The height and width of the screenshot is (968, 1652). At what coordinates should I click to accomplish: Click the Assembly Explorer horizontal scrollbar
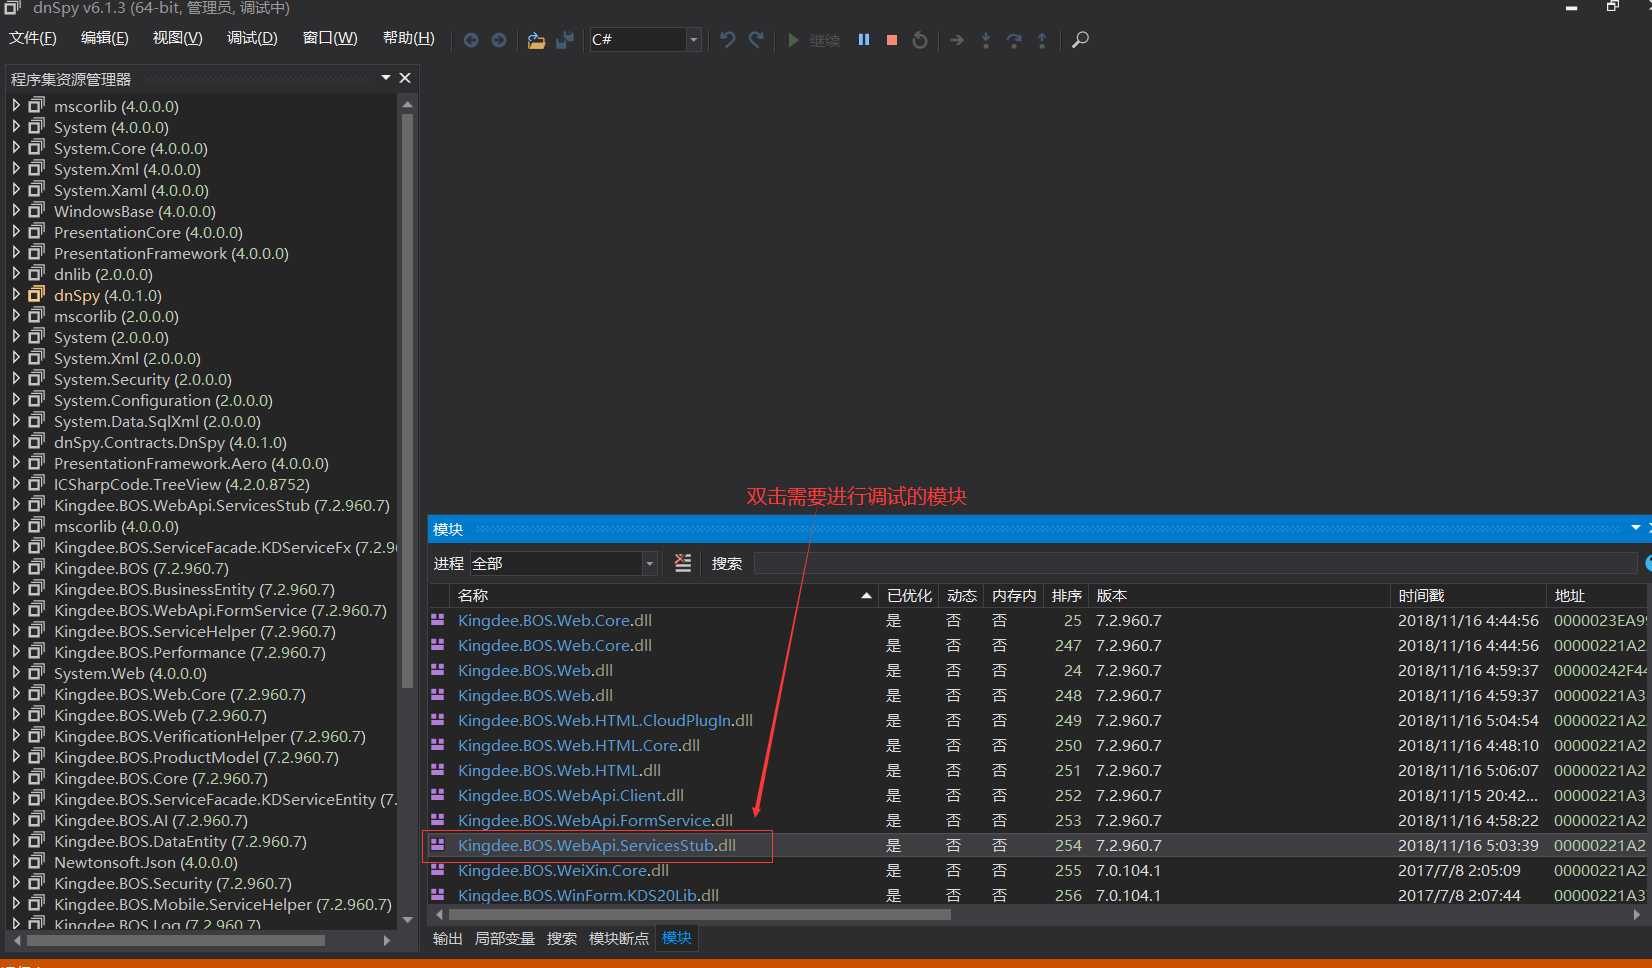pos(176,940)
